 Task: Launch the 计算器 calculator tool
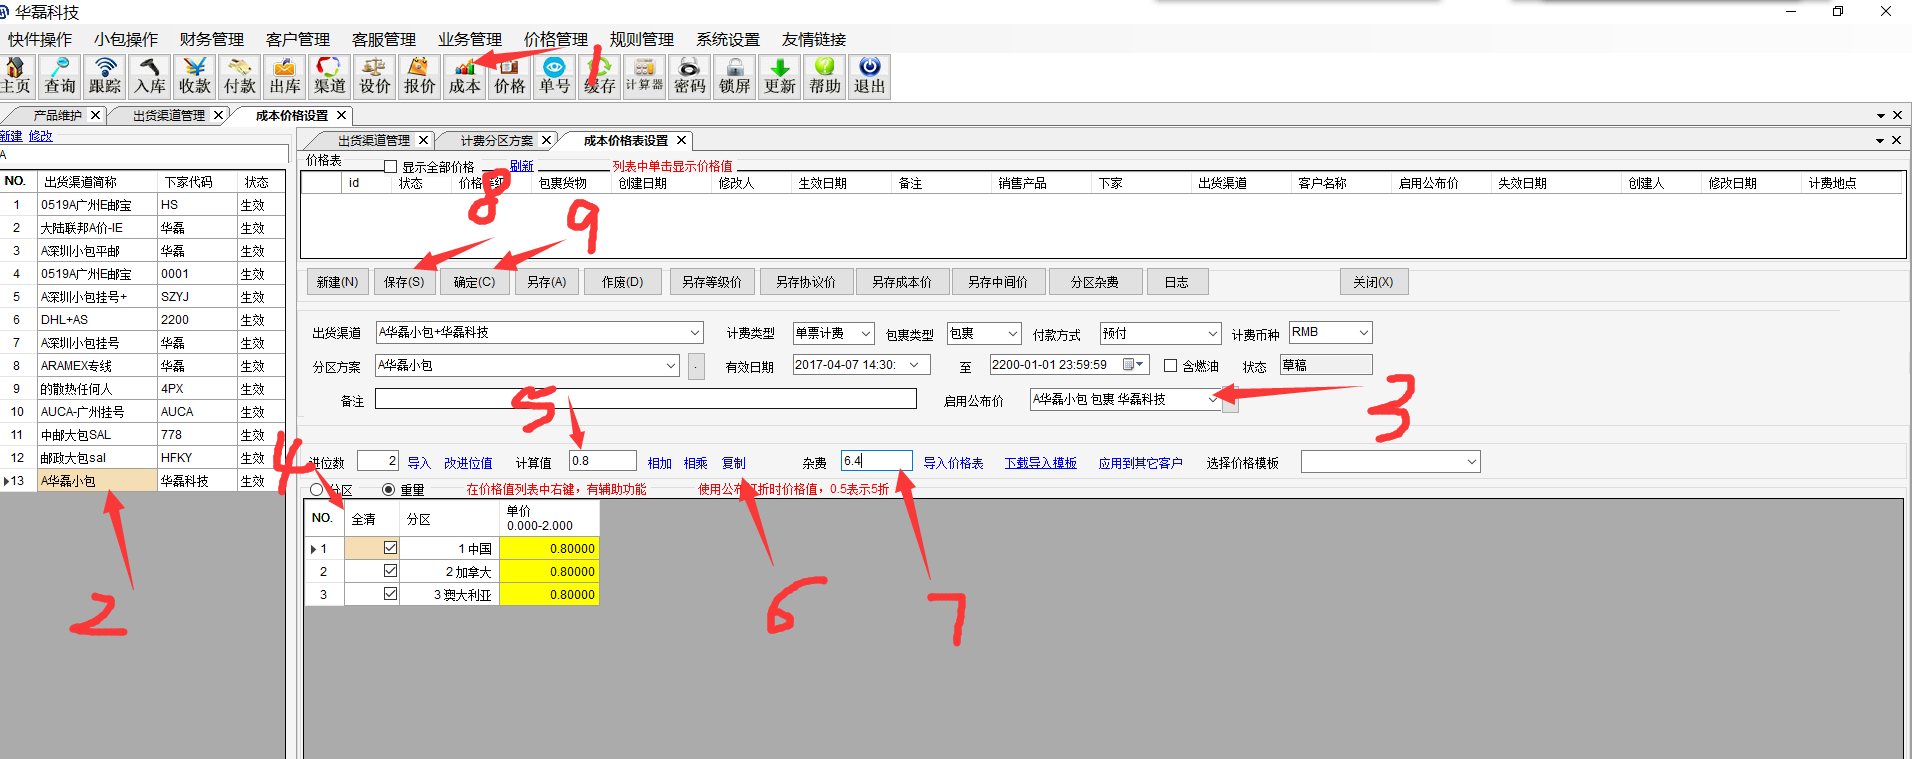(x=644, y=76)
